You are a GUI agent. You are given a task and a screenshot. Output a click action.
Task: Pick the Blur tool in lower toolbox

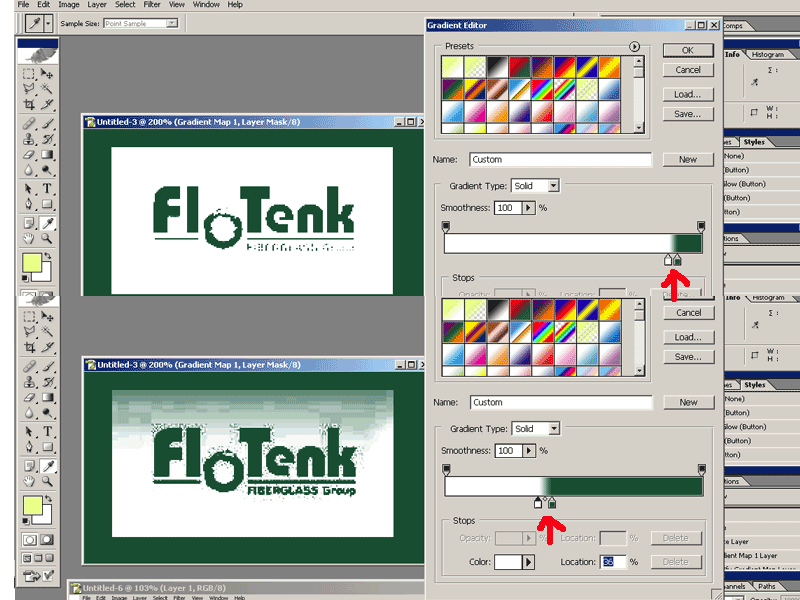tap(30, 413)
